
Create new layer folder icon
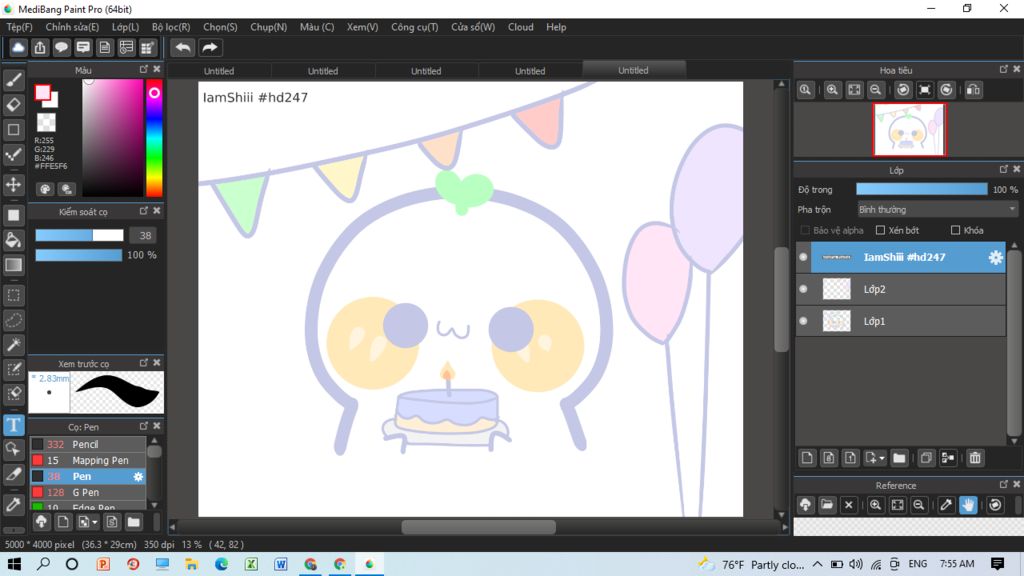point(899,458)
